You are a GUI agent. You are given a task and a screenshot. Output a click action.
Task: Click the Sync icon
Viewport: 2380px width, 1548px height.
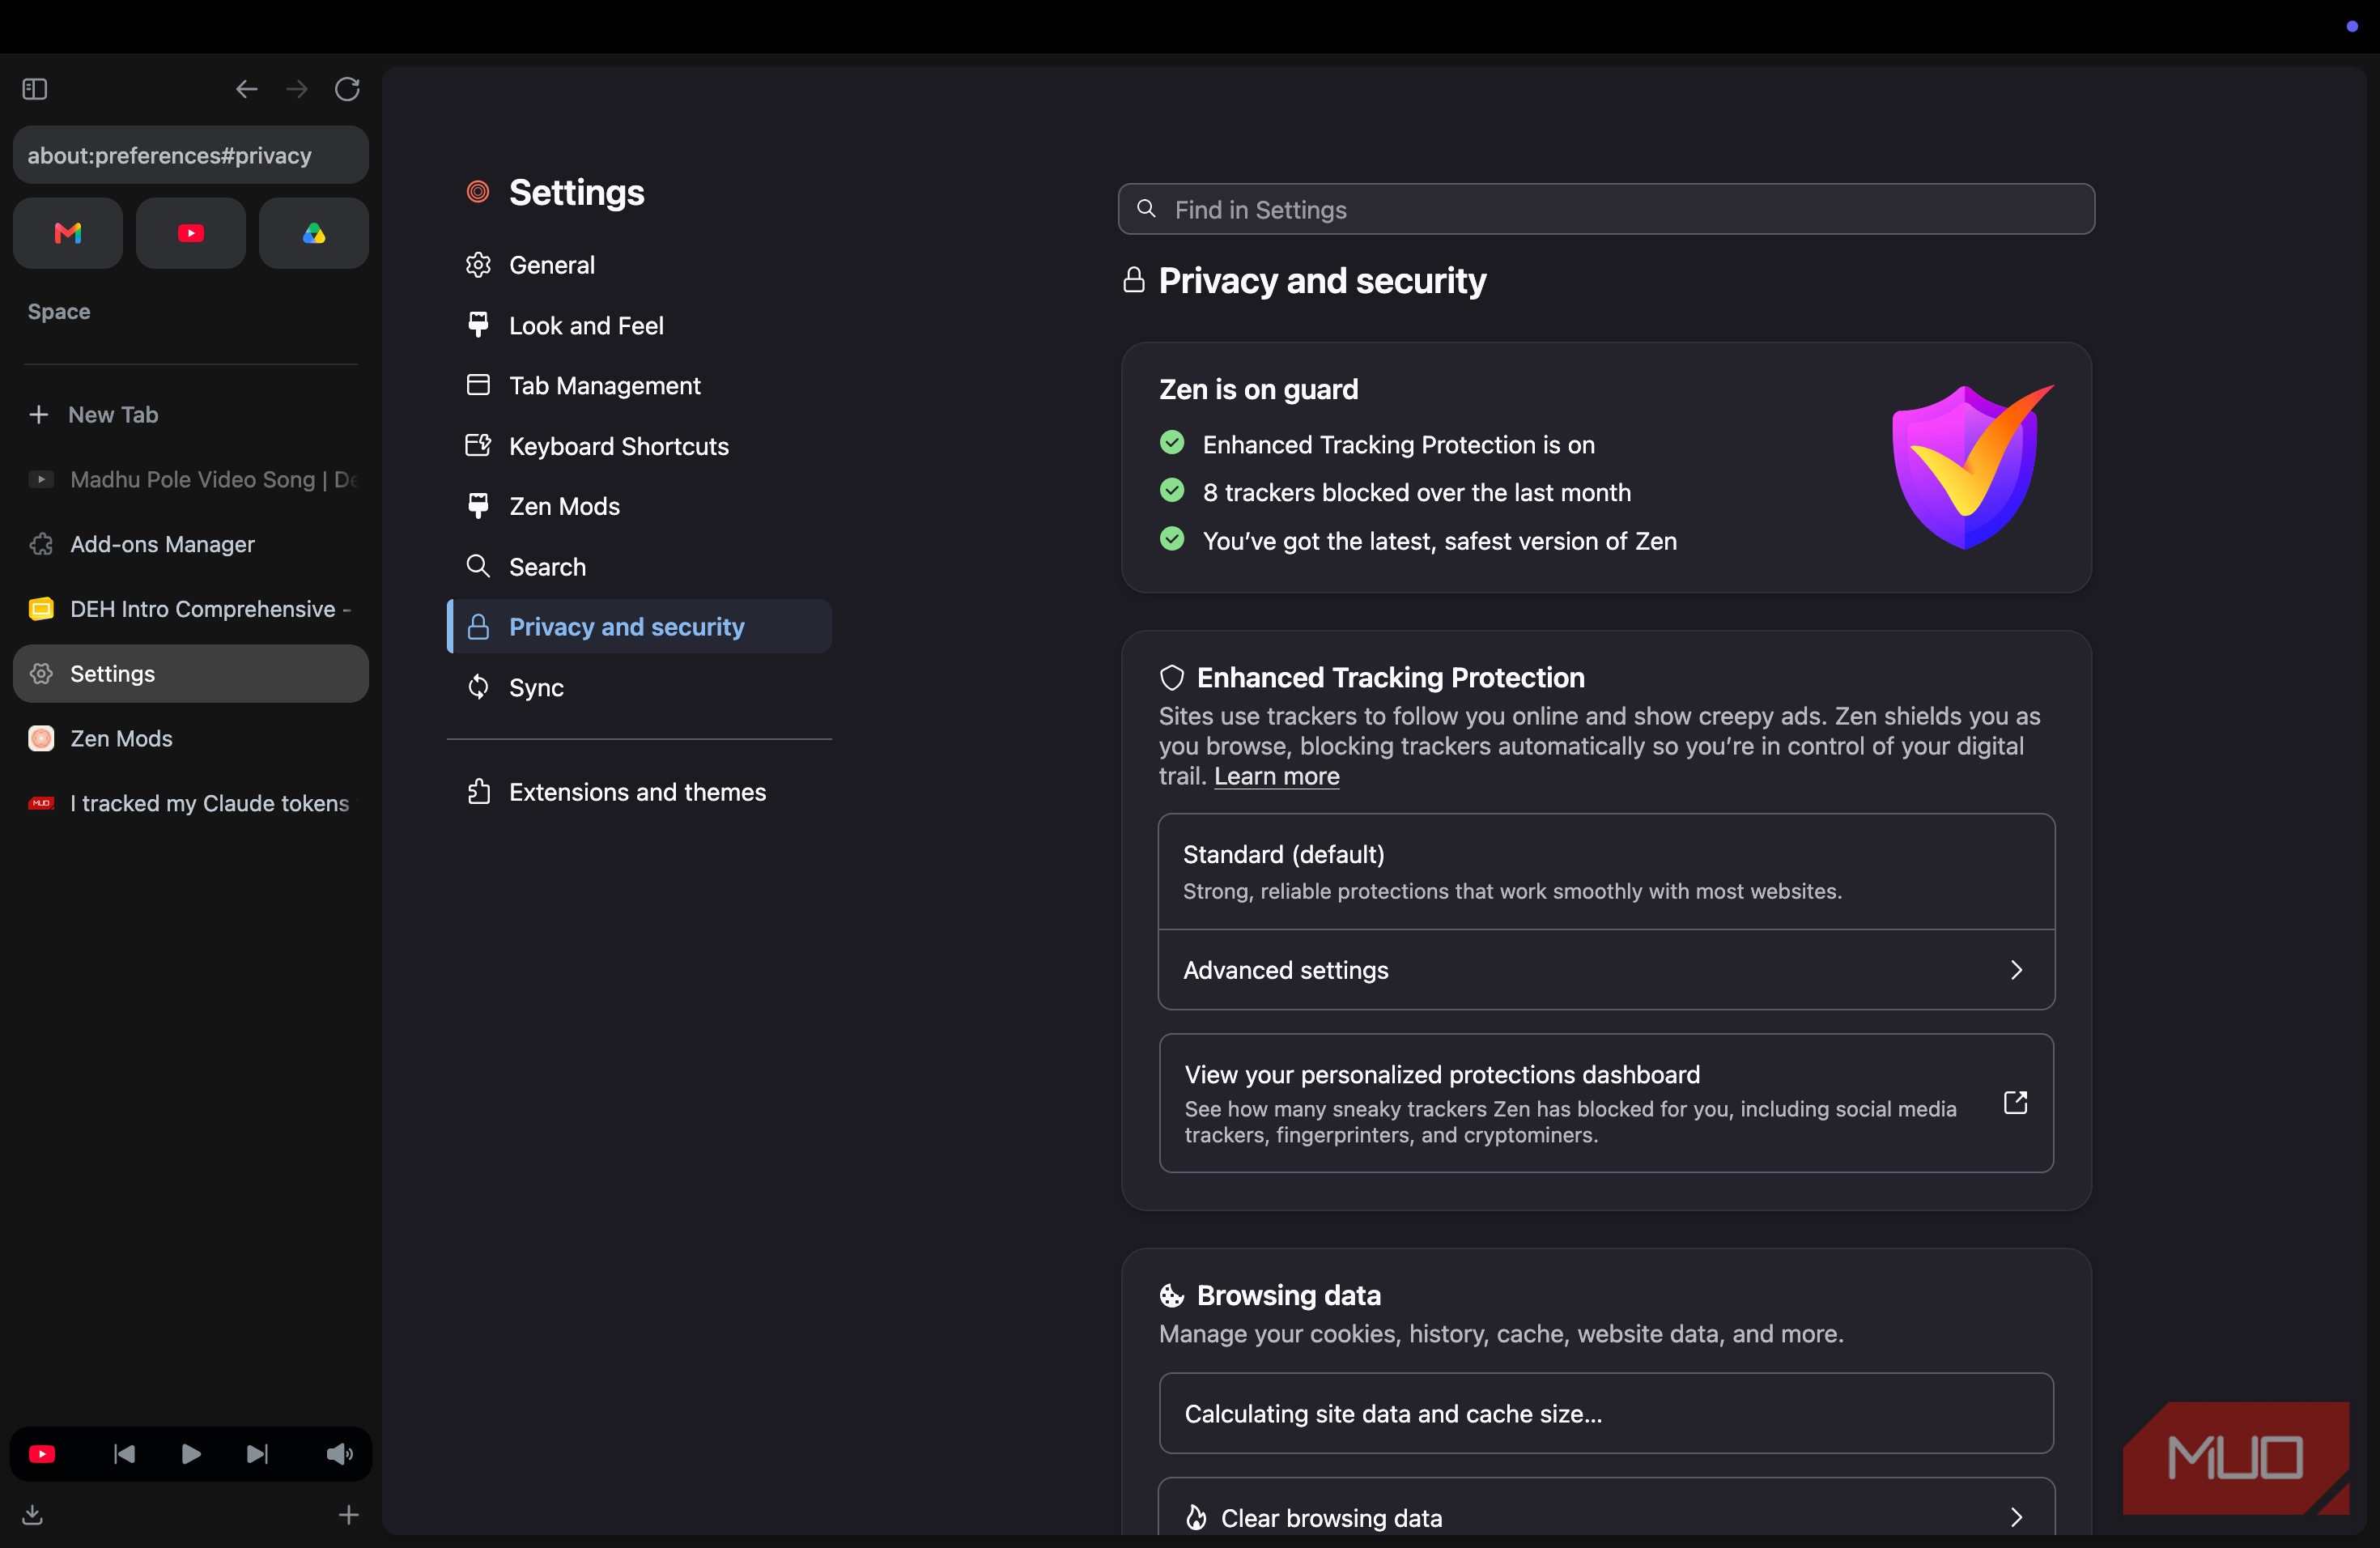(x=478, y=687)
